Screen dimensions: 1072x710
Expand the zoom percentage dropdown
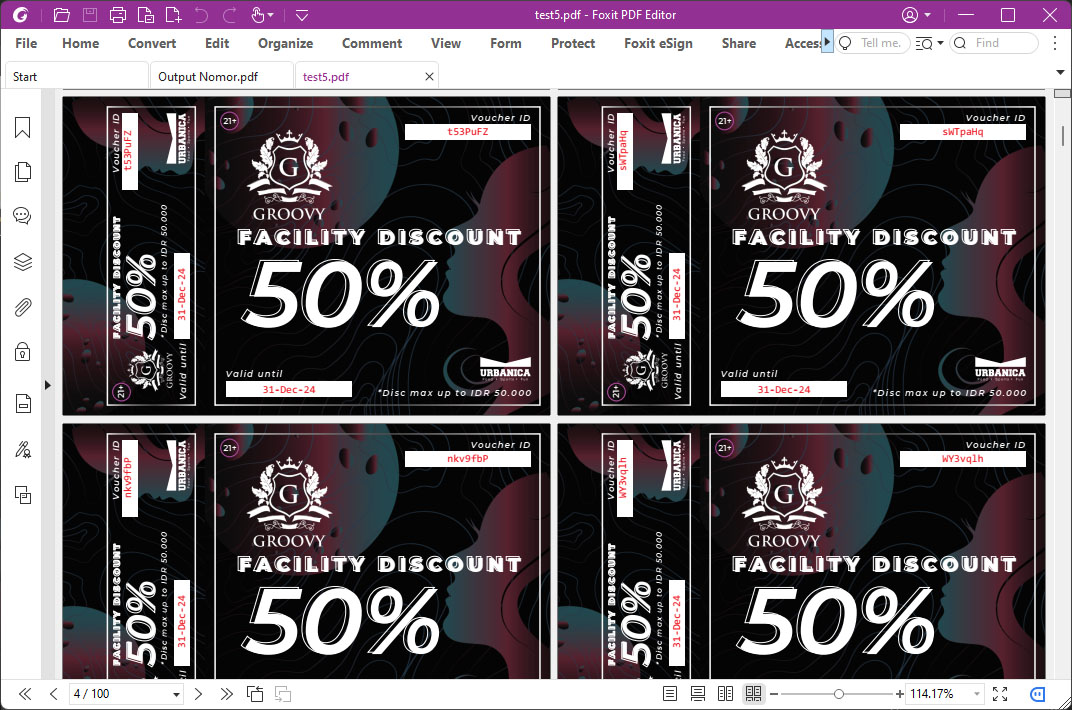click(x=975, y=694)
